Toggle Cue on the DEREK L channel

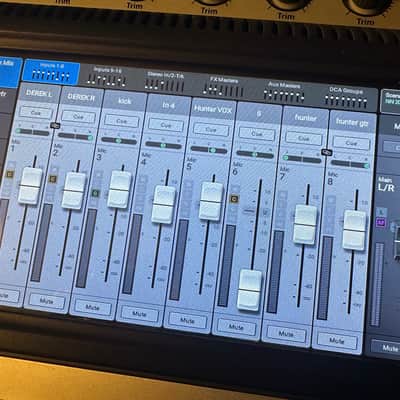coord(36,112)
